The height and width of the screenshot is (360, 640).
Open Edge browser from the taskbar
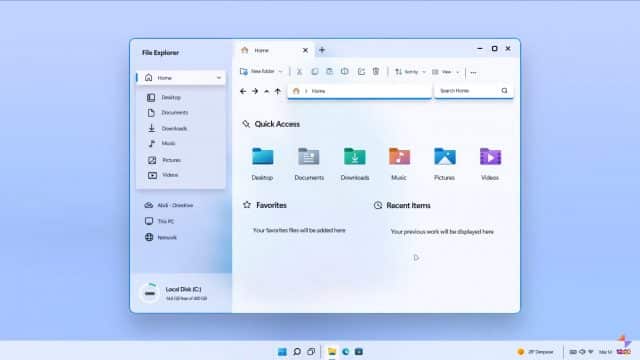pyautogui.click(x=346, y=352)
